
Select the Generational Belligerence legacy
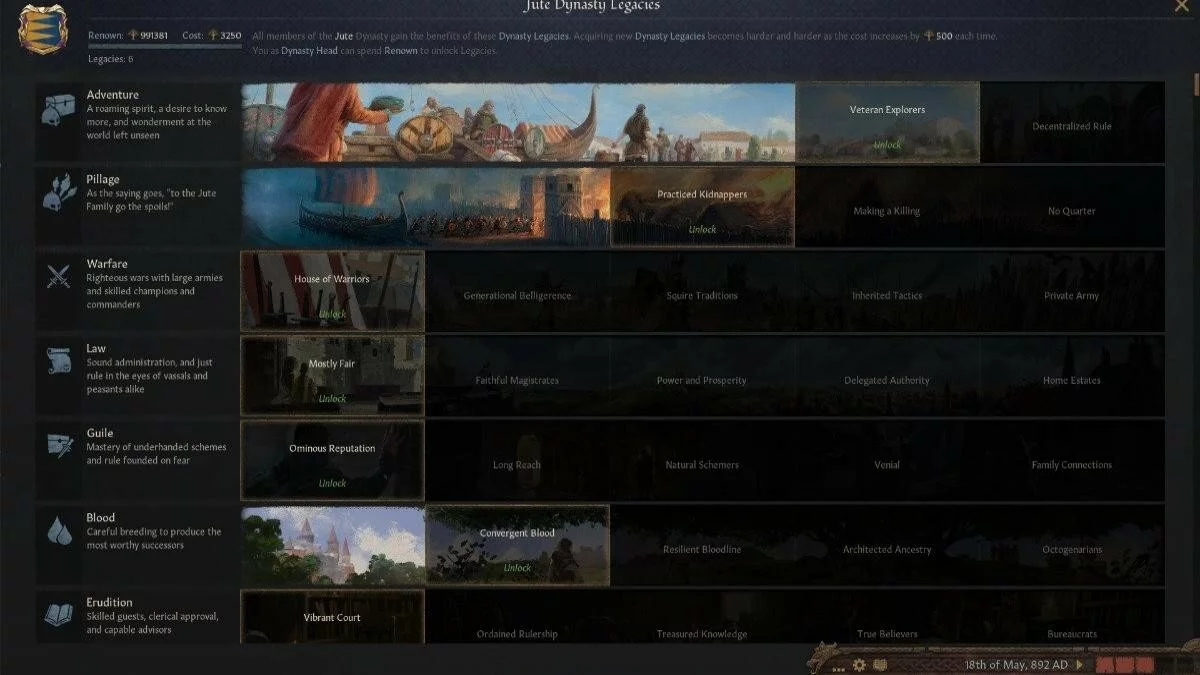coord(517,291)
